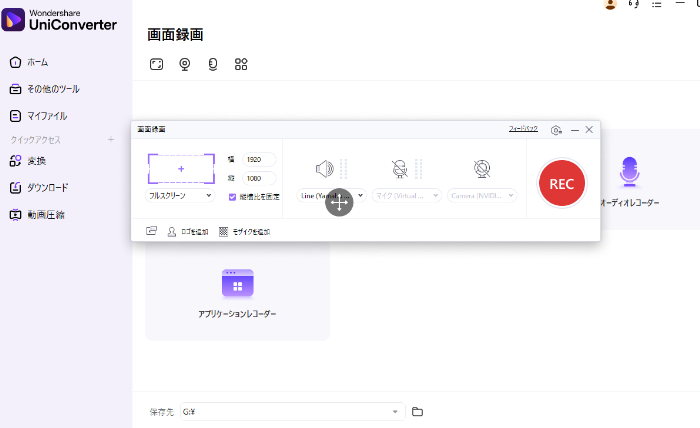Open the アプリケーションレコーダー card
This screenshot has width=700, height=428.
pyautogui.click(x=238, y=291)
